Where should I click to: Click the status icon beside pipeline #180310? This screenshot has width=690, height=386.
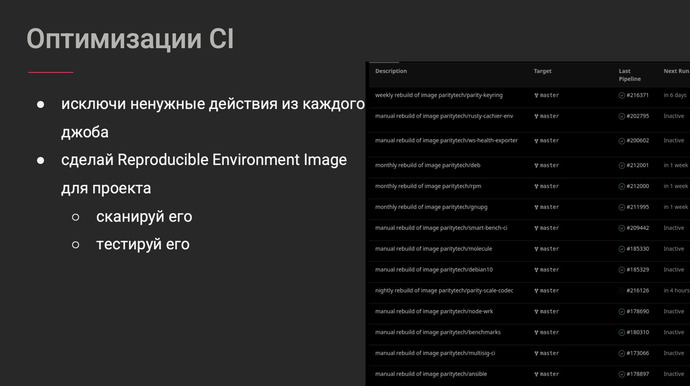621,333
